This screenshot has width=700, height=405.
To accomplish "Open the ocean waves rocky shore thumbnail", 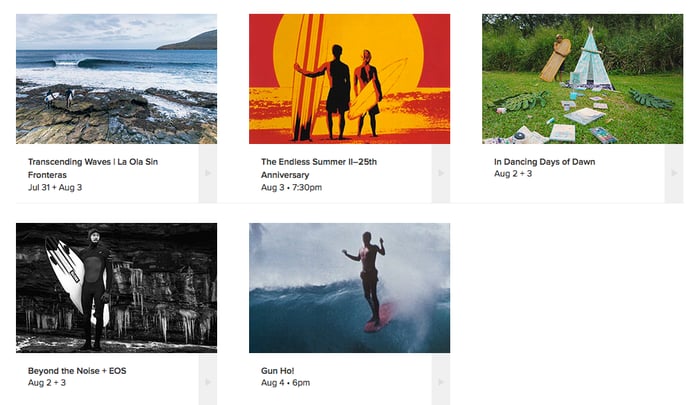I will [x=116, y=79].
